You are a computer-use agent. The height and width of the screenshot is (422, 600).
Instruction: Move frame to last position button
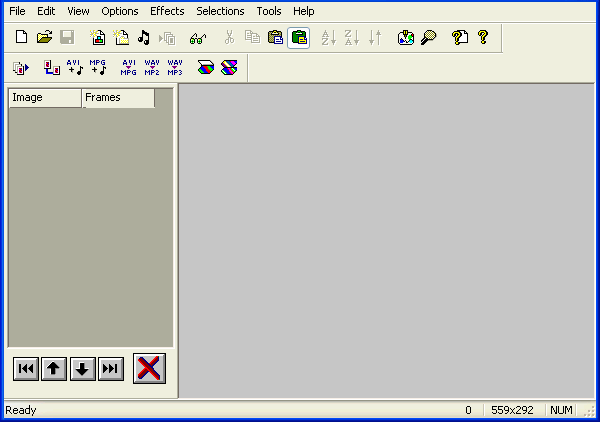[x=111, y=369]
